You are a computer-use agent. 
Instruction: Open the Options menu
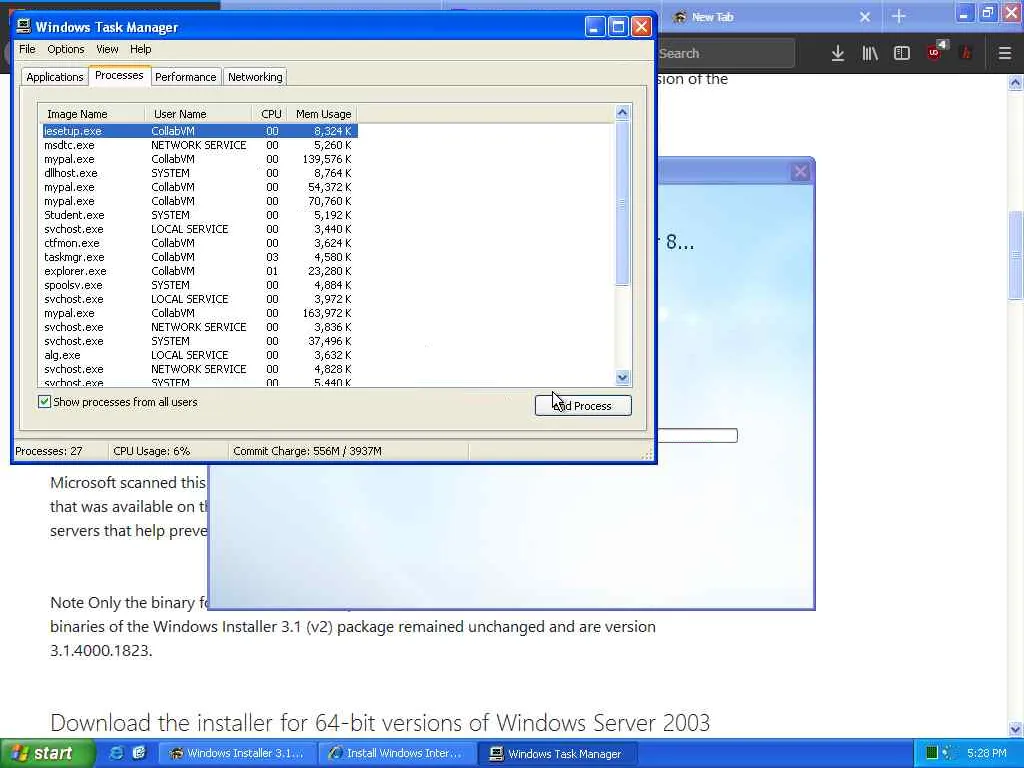pyautogui.click(x=66, y=49)
